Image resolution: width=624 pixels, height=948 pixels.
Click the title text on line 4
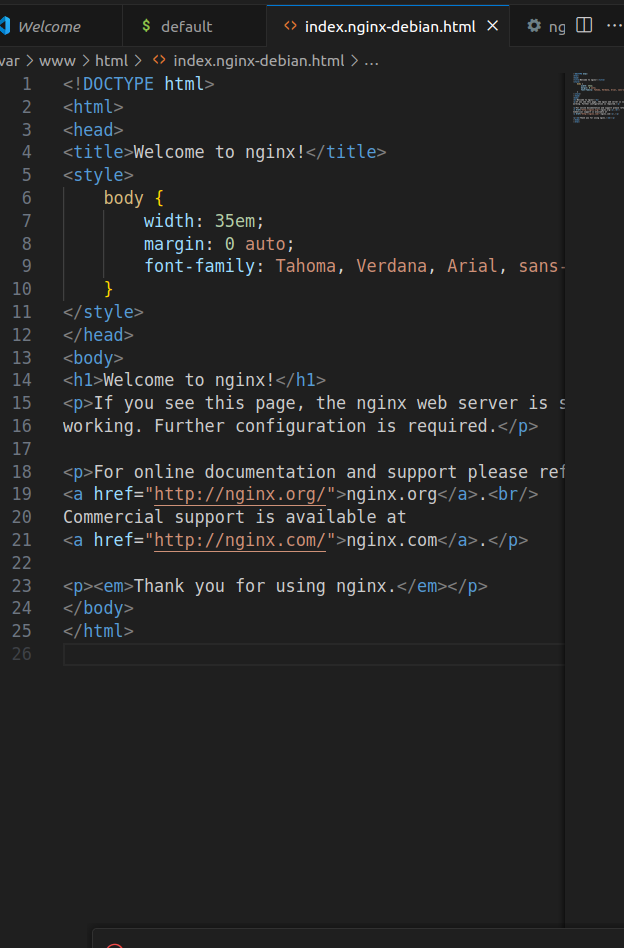coord(219,152)
